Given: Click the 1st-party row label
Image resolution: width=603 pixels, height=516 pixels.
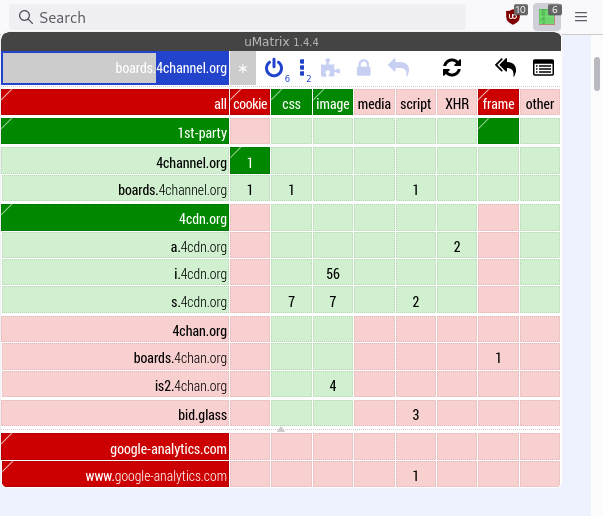Looking at the screenshot, I should [115, 131].
